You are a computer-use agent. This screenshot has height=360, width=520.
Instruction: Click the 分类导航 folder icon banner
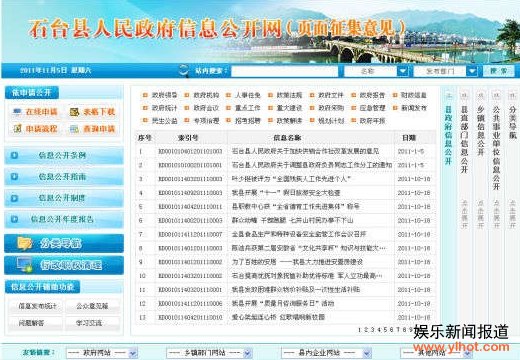tap(64, 243)
